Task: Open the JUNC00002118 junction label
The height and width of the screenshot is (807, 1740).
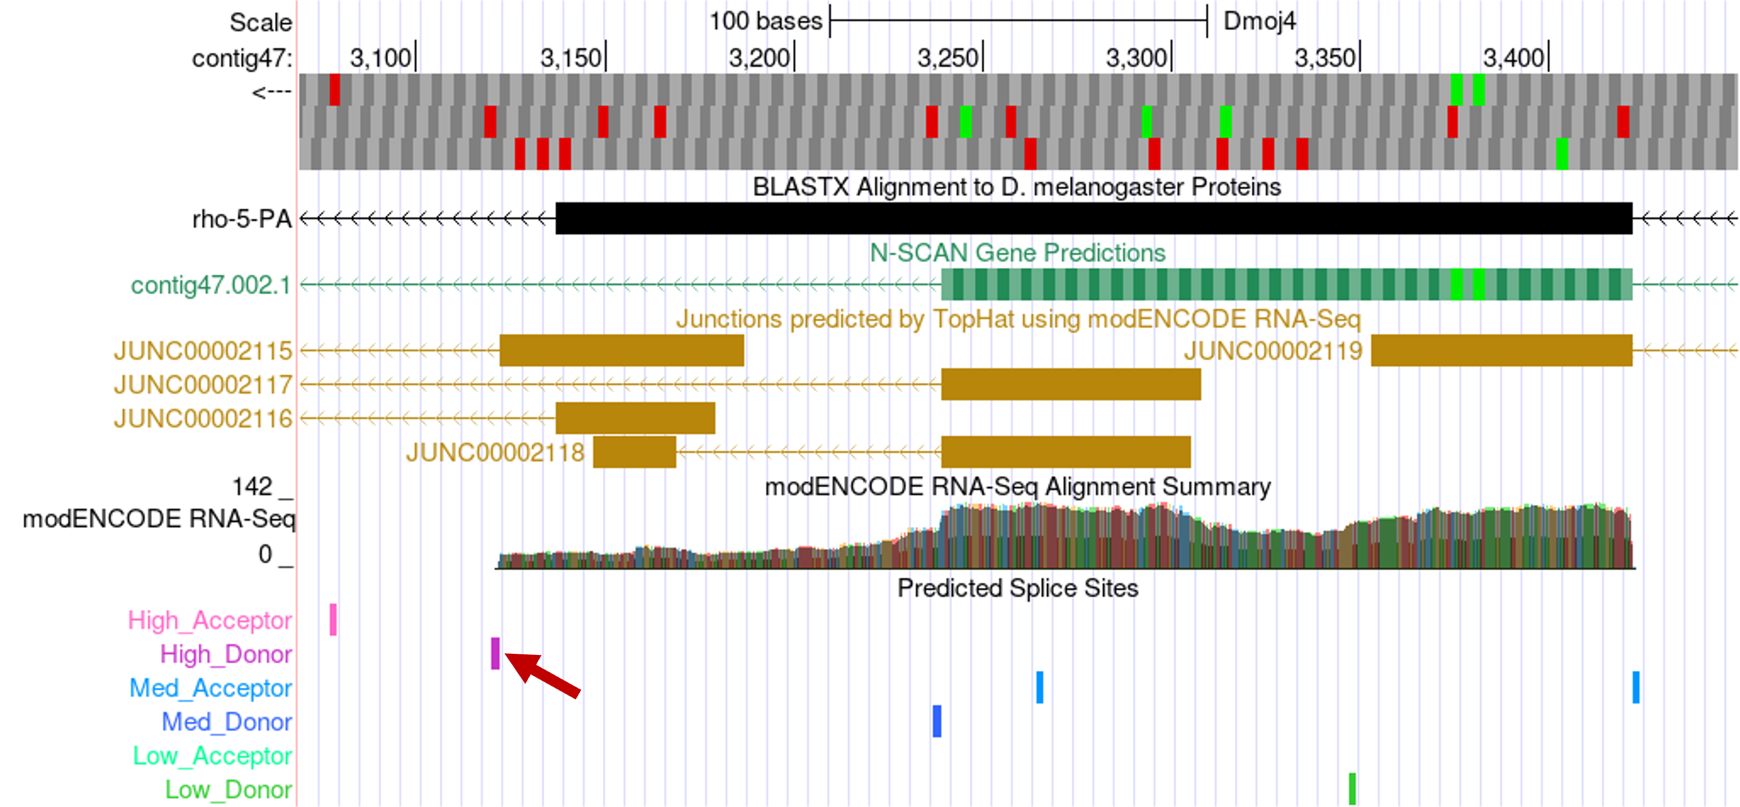Action: [x=495, y=453]
